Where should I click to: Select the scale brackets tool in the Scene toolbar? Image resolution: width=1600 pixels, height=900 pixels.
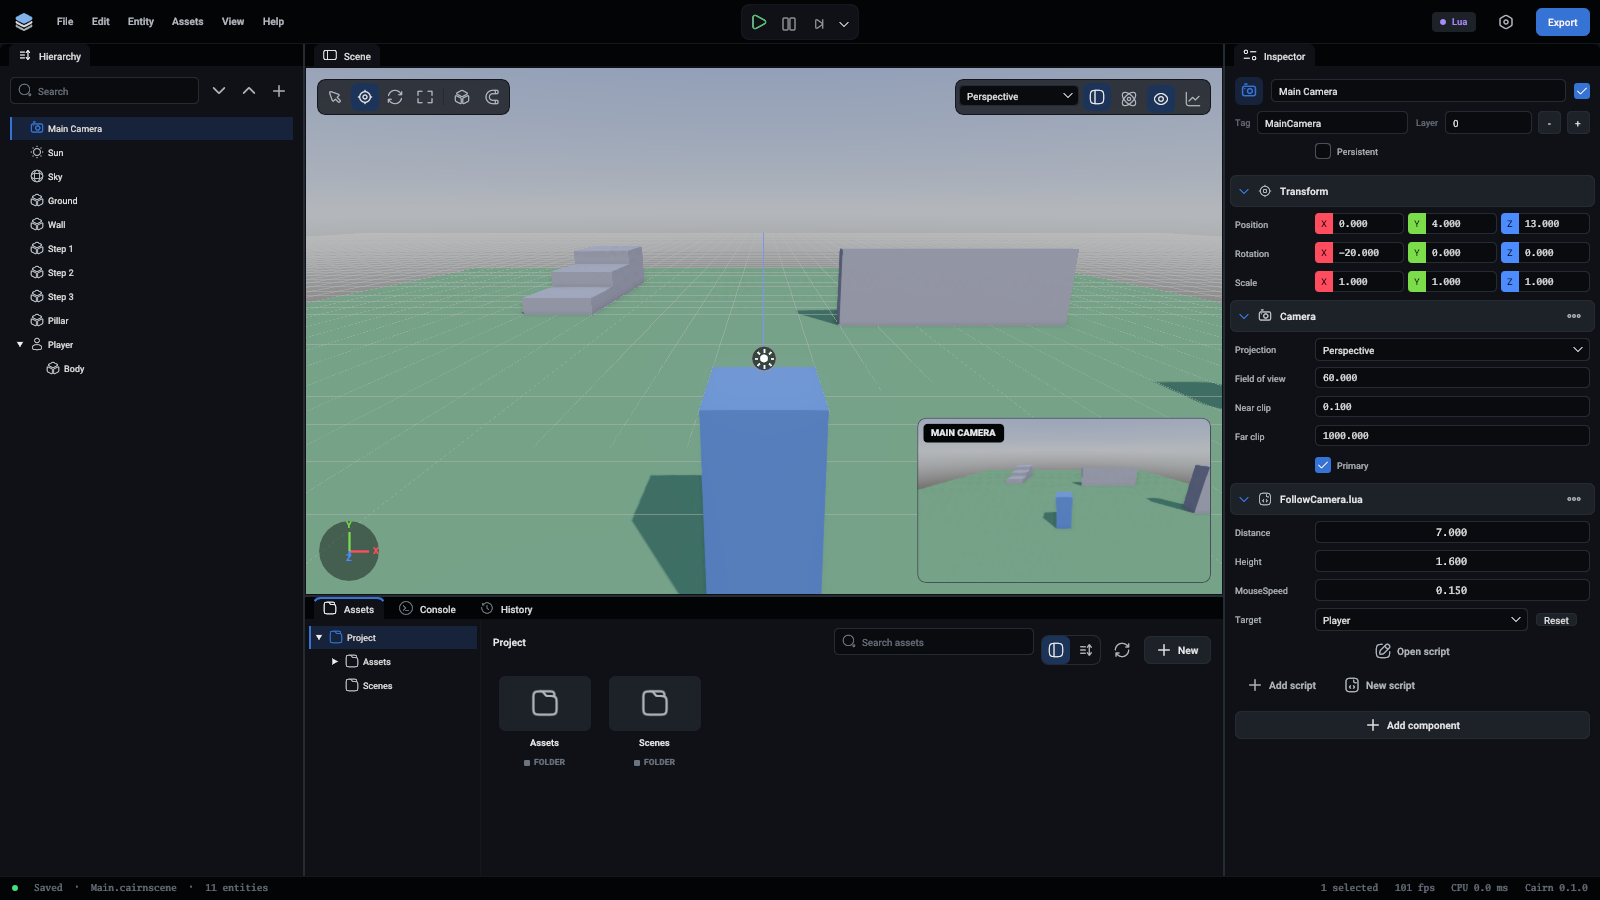click(x=425, y=97)
